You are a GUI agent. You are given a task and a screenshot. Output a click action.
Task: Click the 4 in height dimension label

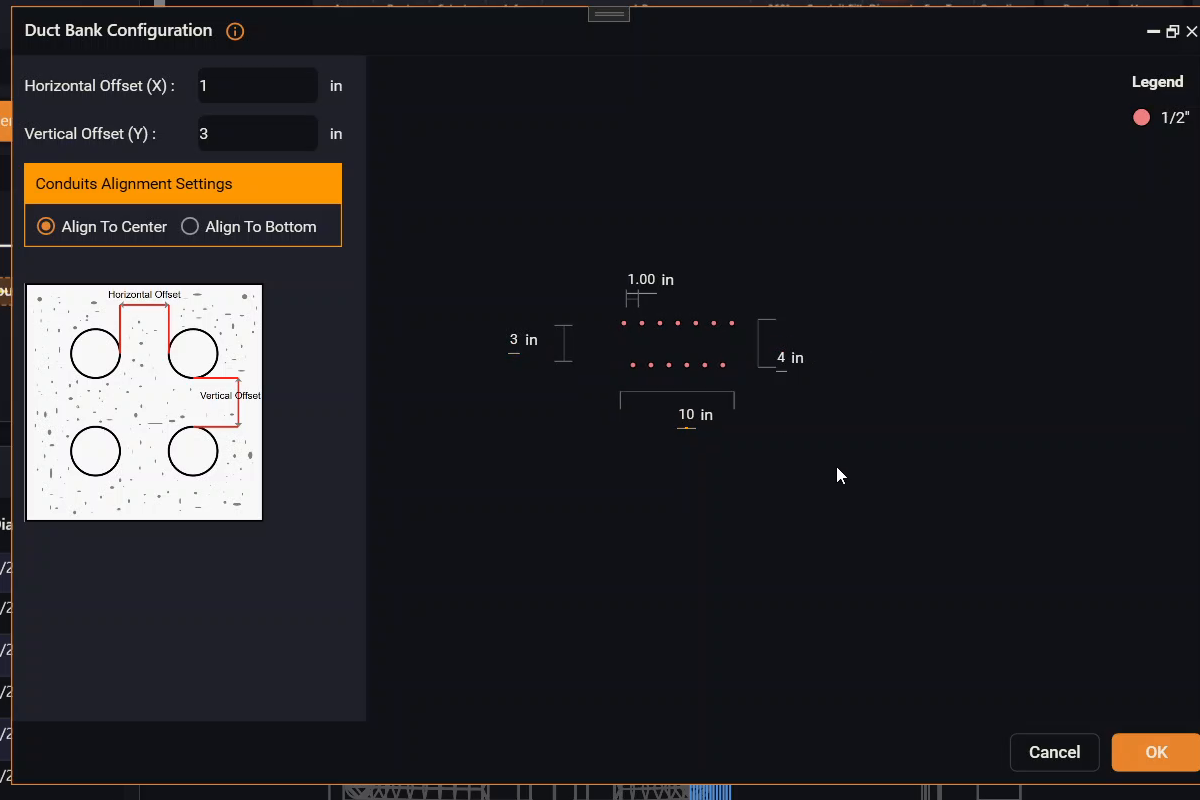tap(790, 358)
